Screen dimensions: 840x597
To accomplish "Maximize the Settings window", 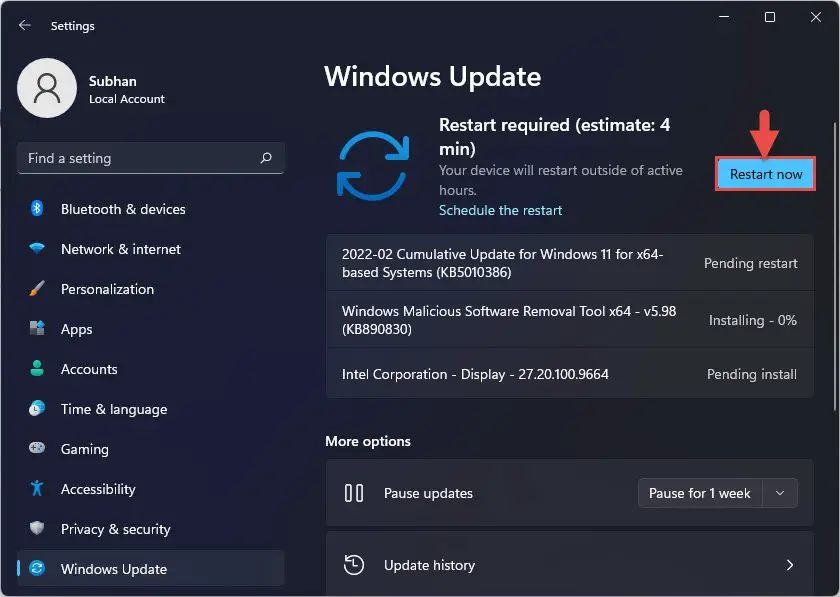I will pyautogui.click(x=770, y=17).
